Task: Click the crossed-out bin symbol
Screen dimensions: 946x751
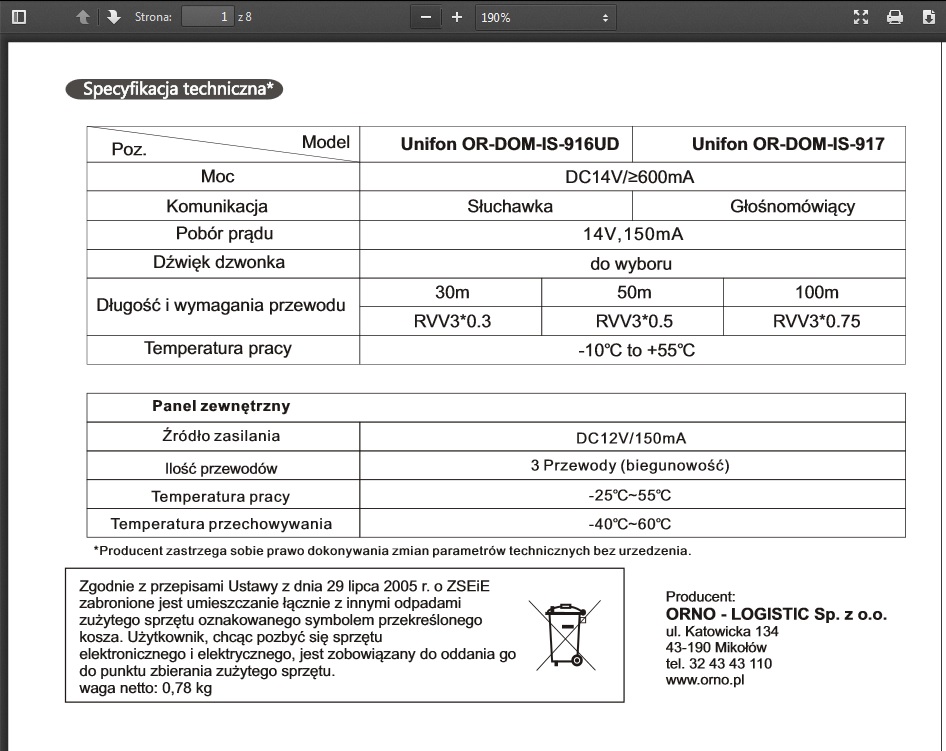Action: (565, 635)
